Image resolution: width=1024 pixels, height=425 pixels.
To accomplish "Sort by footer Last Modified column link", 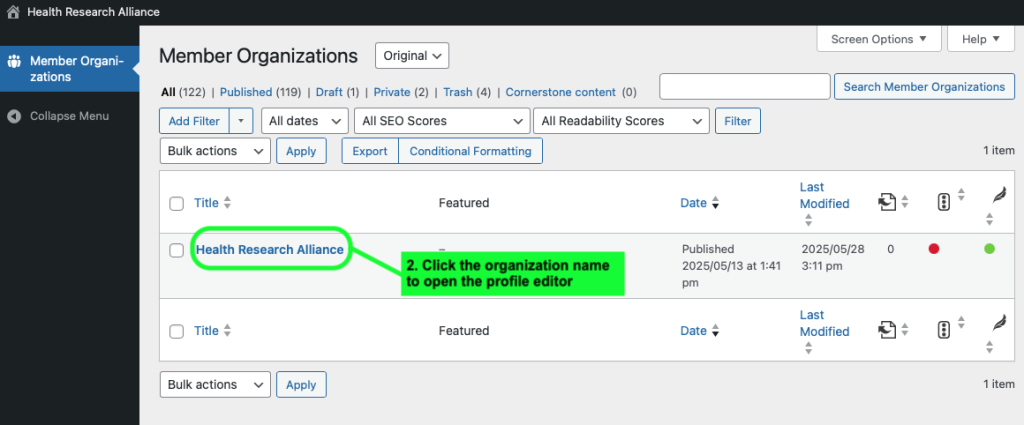I will (x=824, y=323).
